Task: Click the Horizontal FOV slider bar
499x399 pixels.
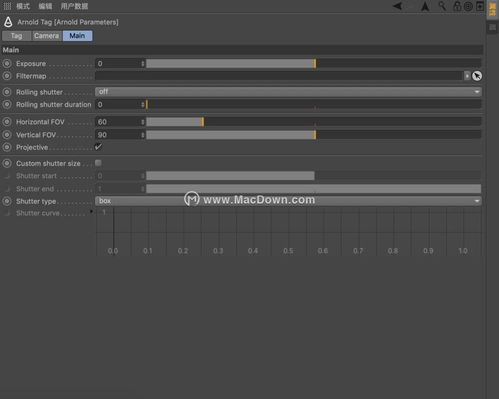Action: click(314, 122)
